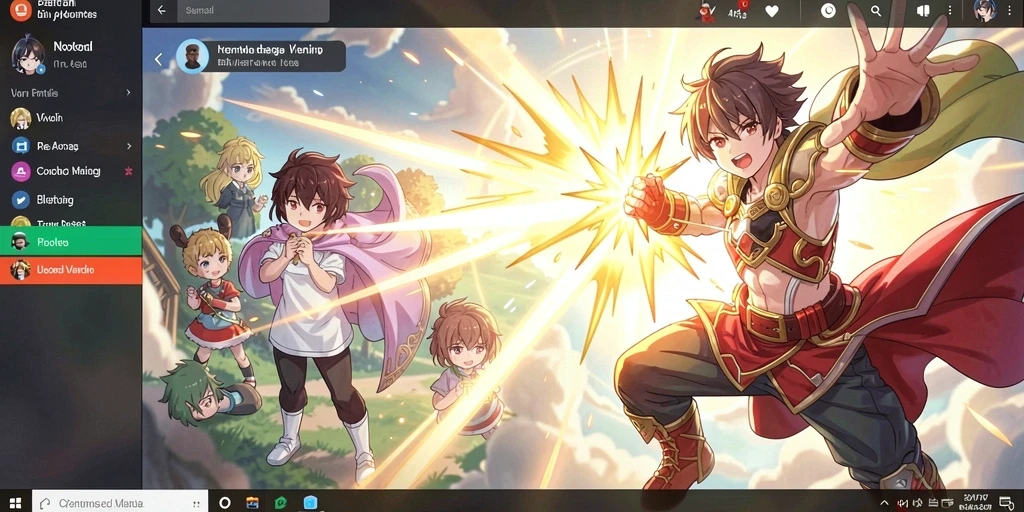Open the Windows Start button

(15, 503)
